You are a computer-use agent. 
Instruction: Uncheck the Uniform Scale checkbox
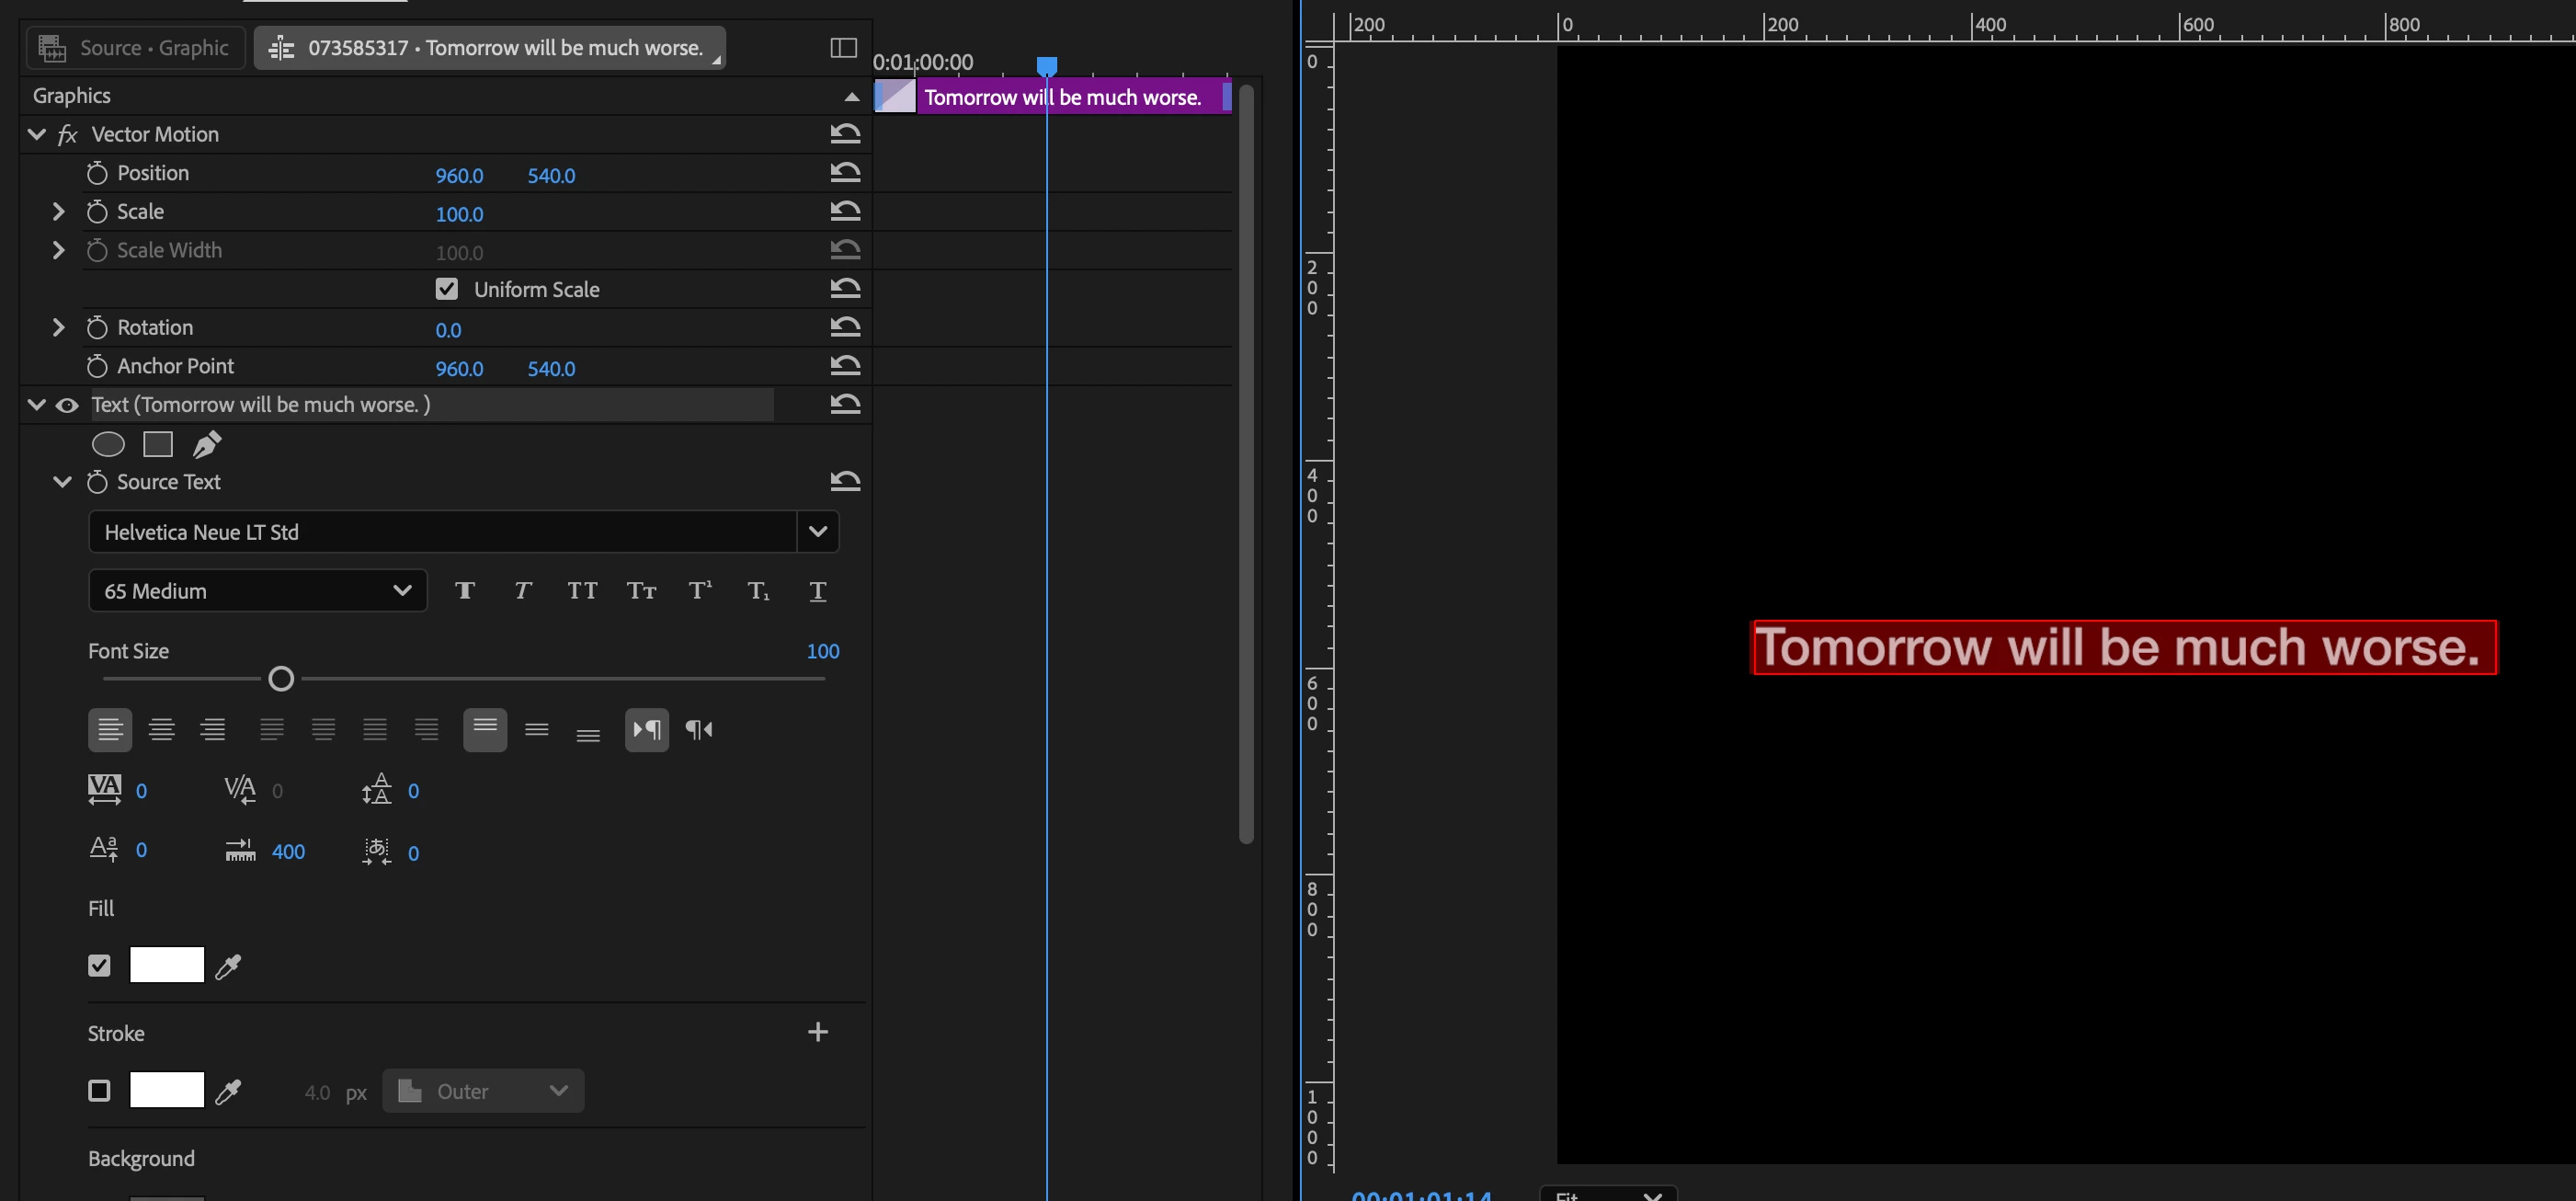click(447, 289)
